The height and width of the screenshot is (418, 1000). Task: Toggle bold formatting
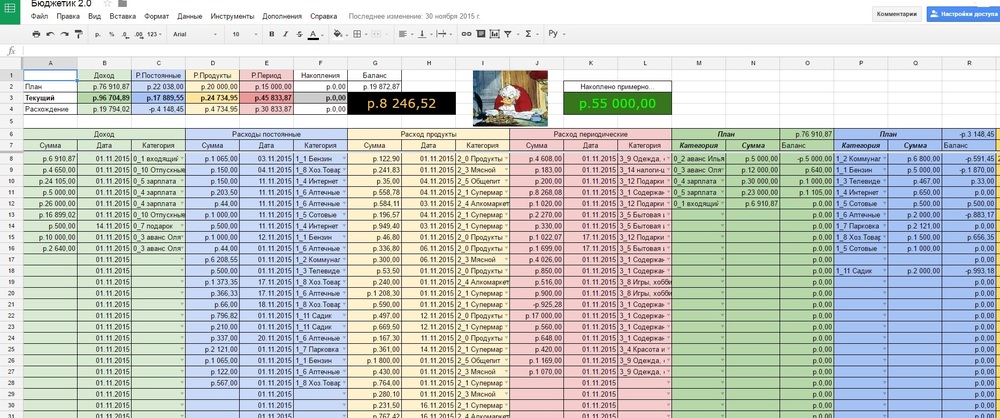[x=273, y=34]
